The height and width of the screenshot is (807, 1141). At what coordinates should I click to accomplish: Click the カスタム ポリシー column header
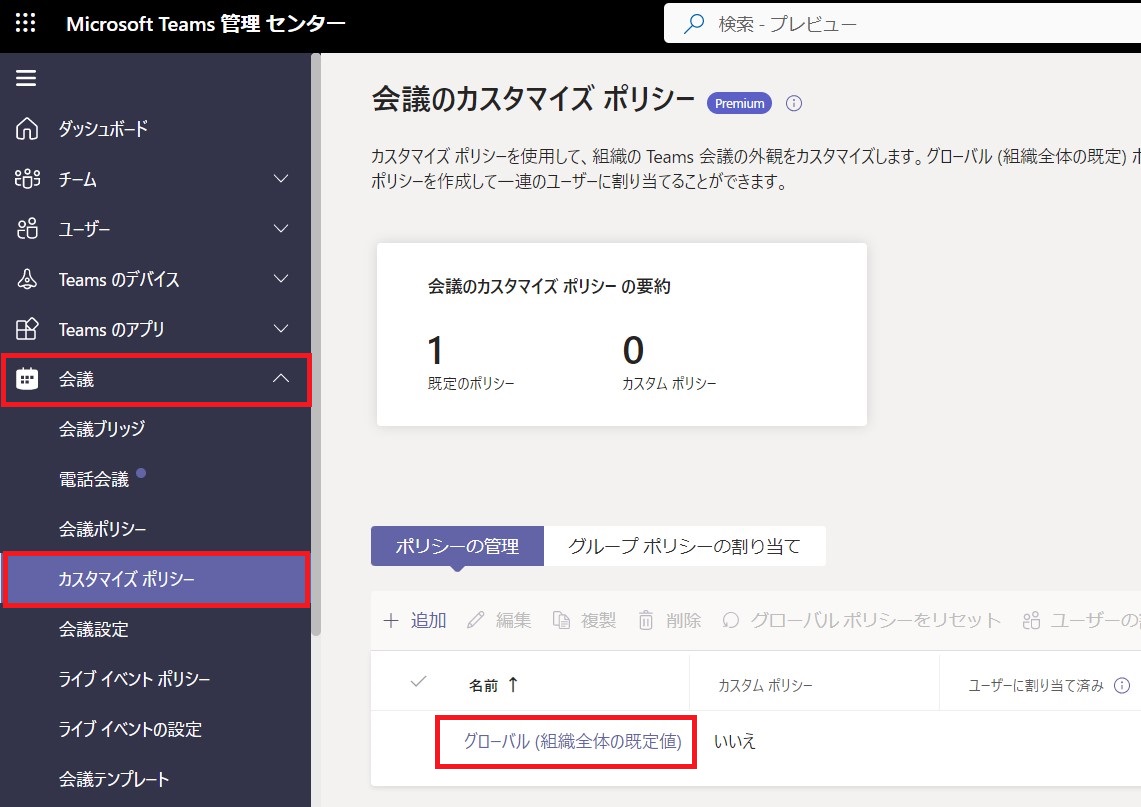[766, 685]
